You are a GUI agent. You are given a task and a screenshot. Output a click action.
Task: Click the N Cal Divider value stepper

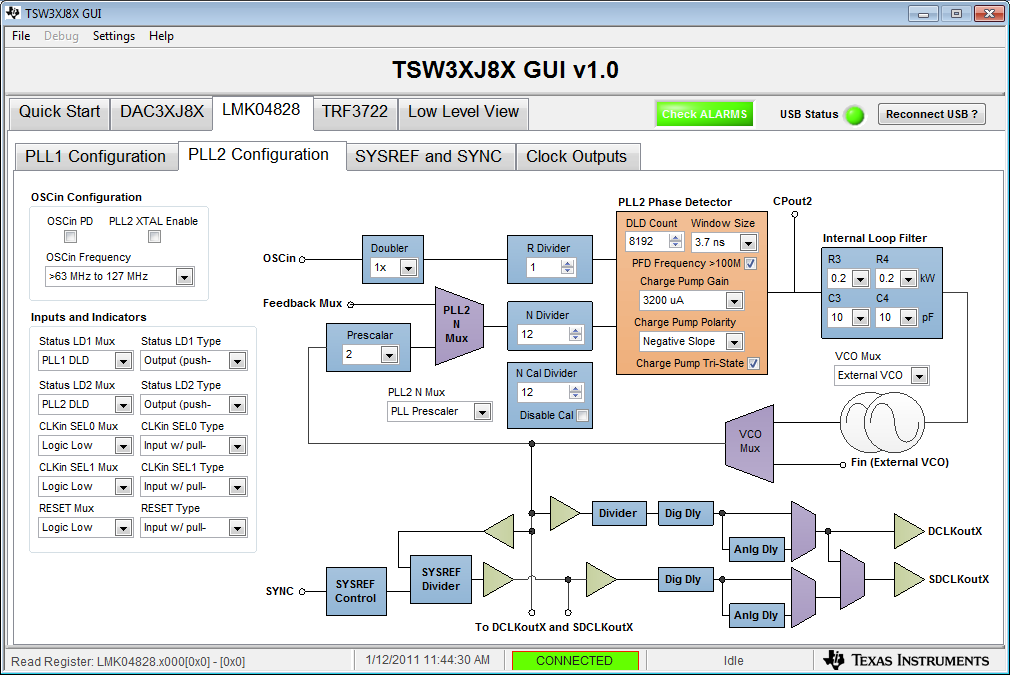[x=575, y=392]
